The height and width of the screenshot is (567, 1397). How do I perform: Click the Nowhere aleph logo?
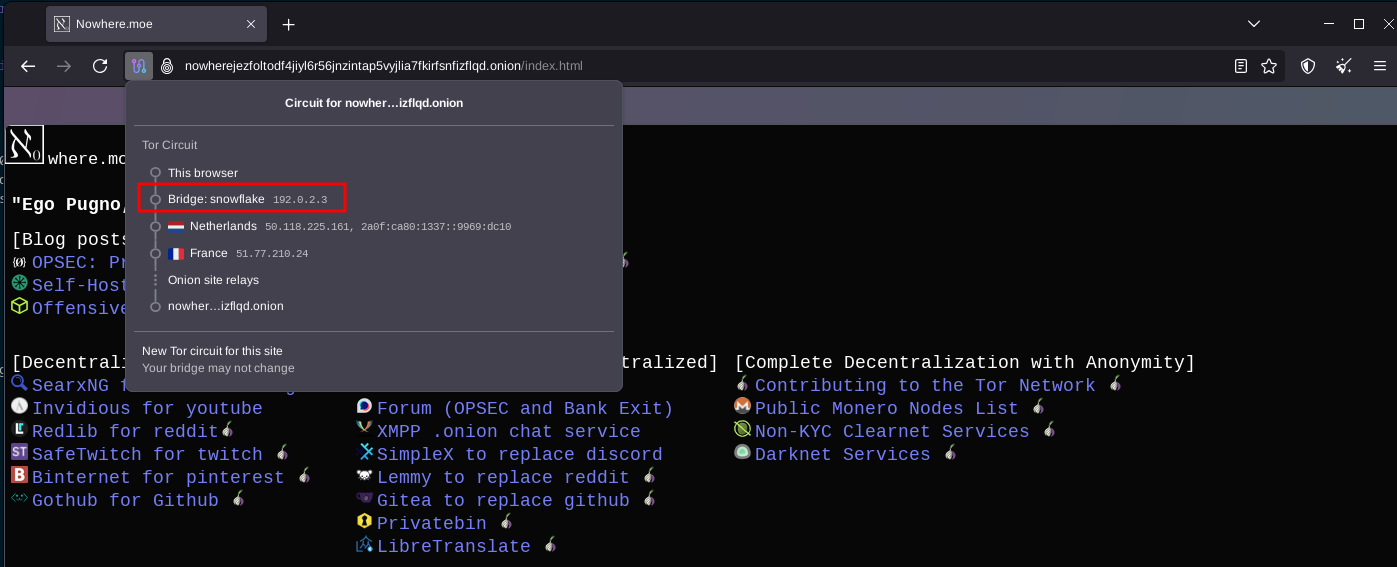click(25, 144)
